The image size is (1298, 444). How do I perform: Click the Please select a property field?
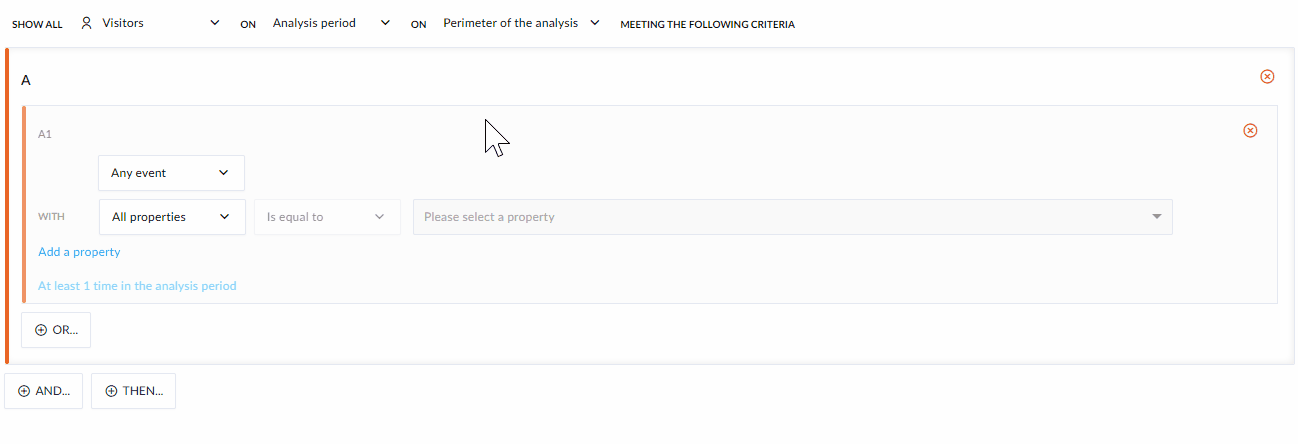(x=793, y=217)
